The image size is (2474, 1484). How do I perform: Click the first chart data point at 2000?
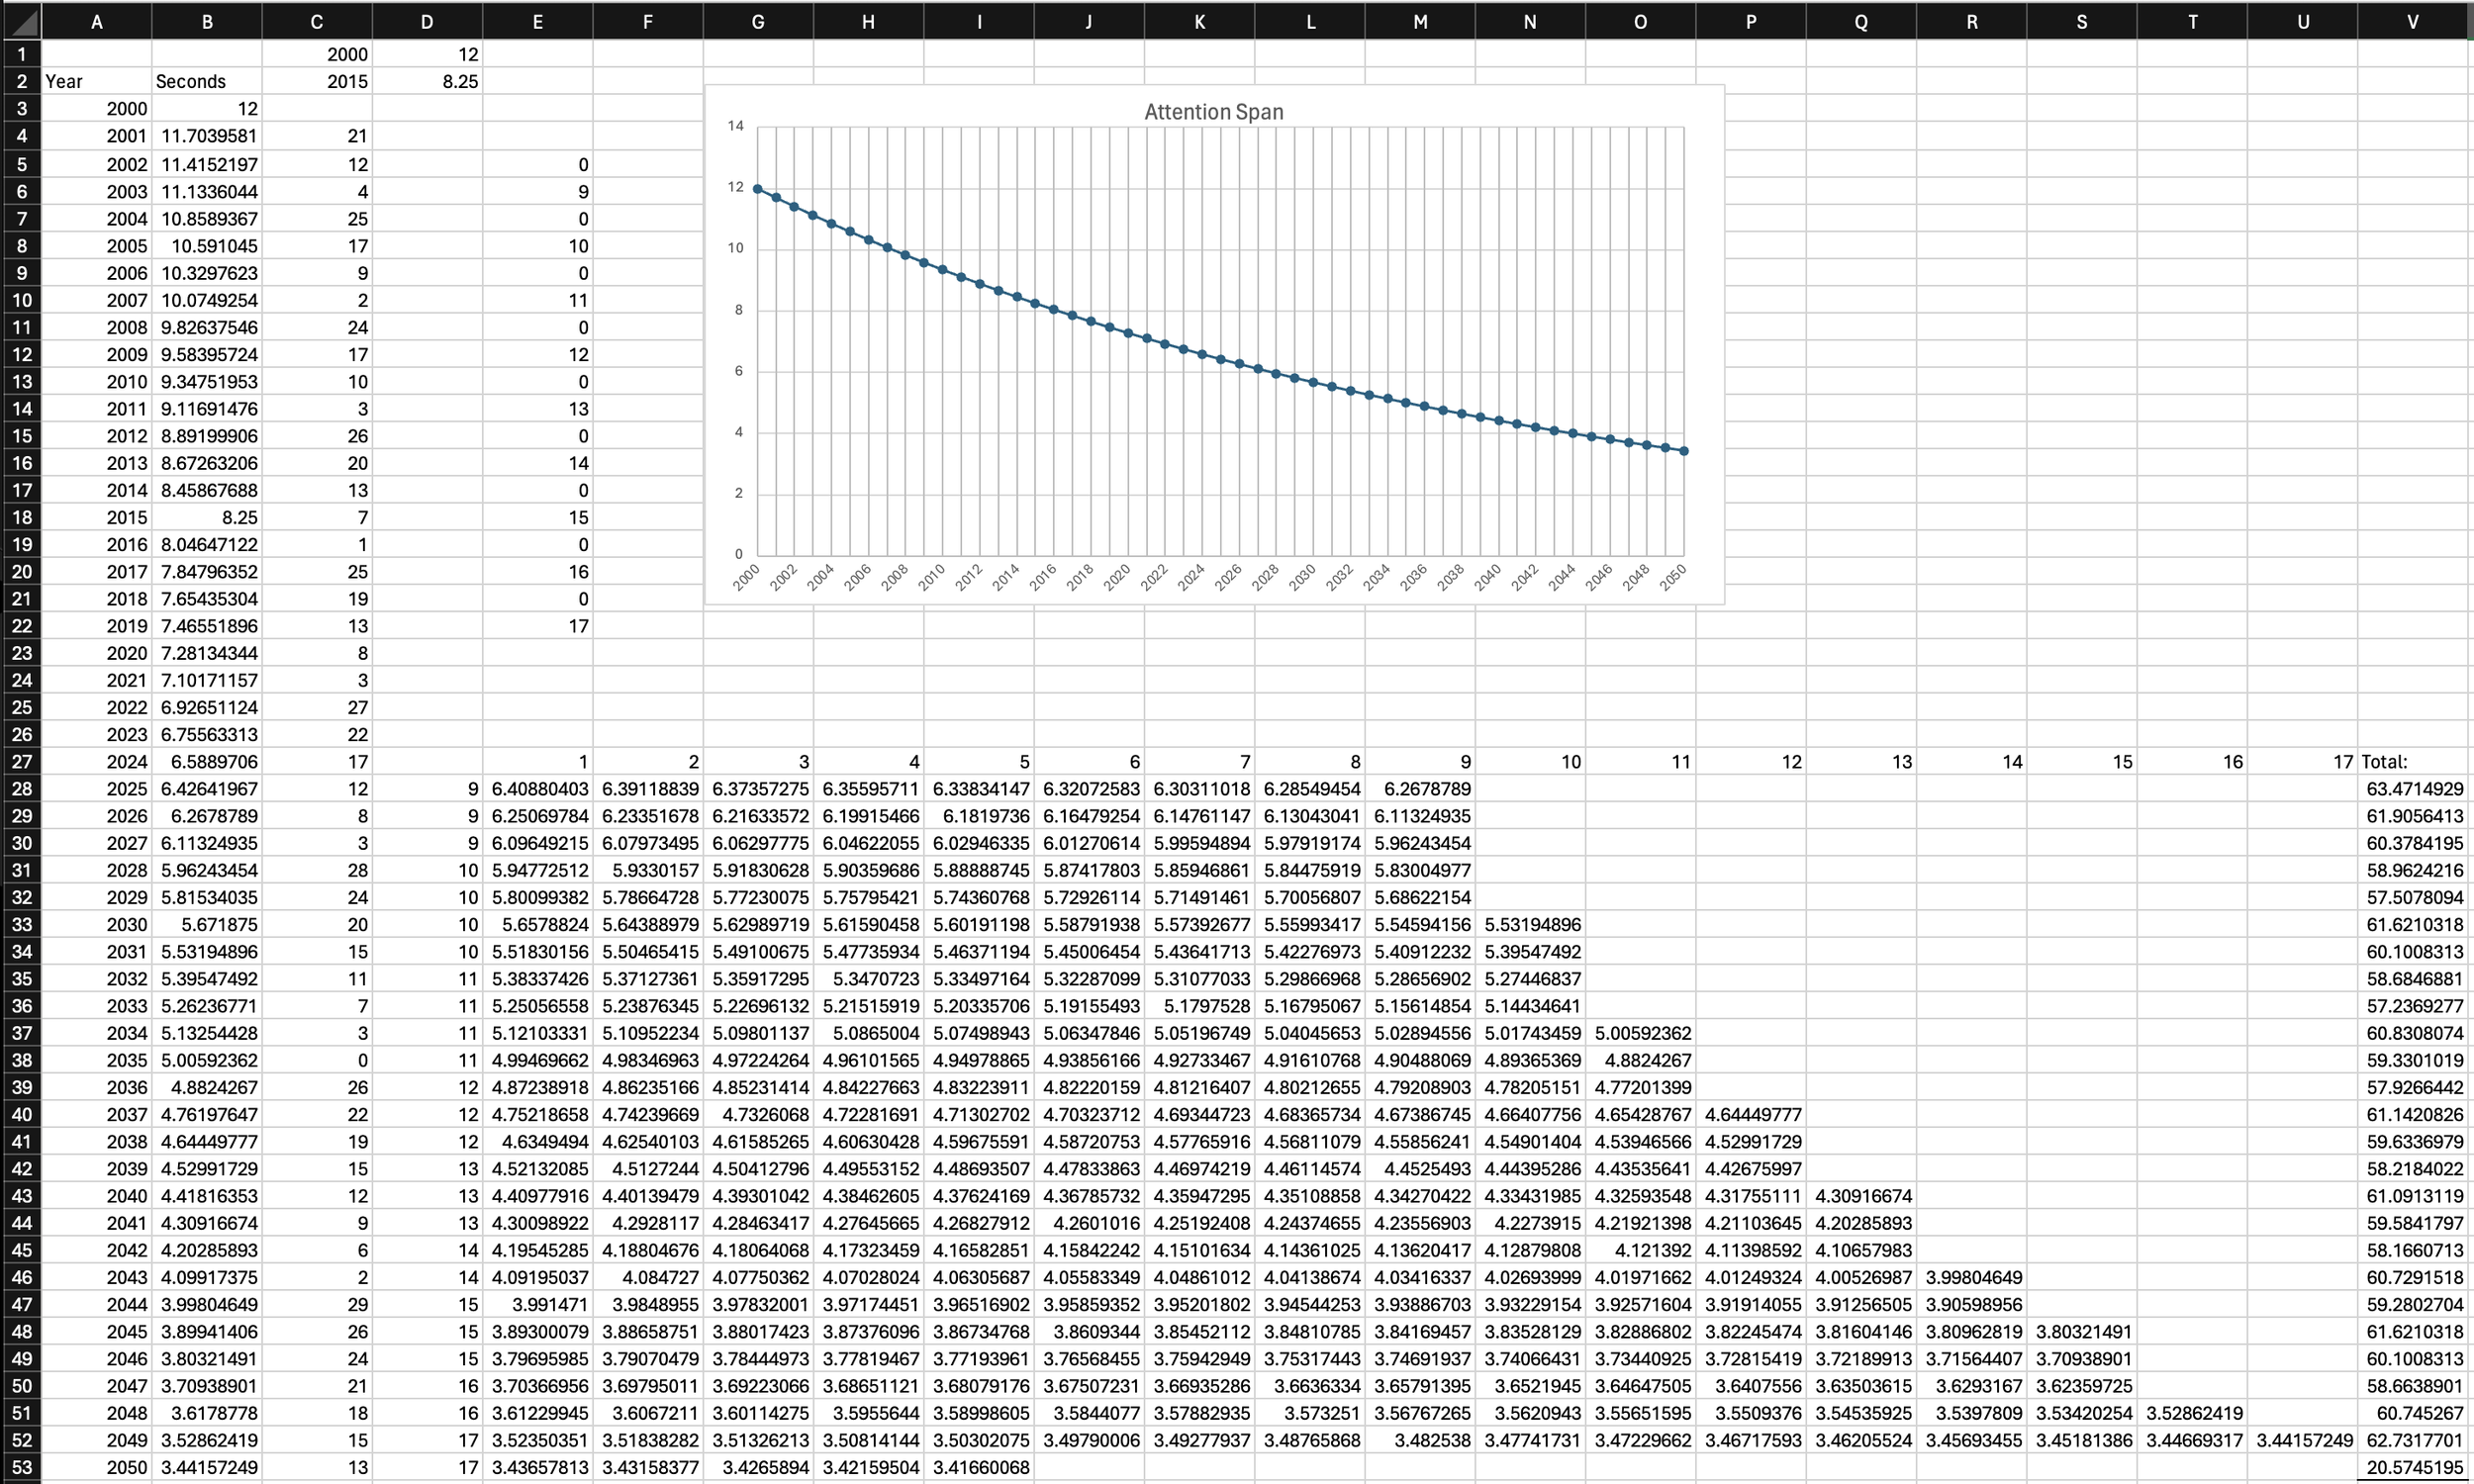[x=757, y=189]
